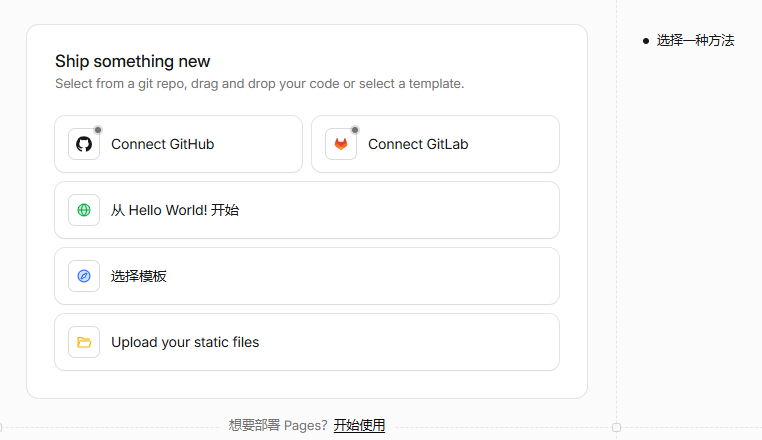Screen dimensions: 762x440
Task: Click the blue compass template icon
Action: 84,276
